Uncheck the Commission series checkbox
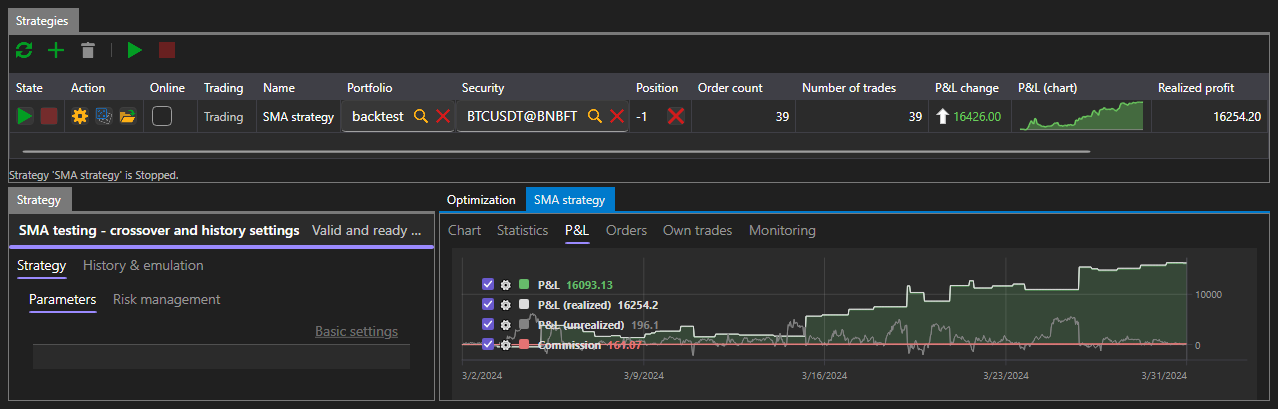The width and height of the screenshot is (1278, 409). click(x=488, y=344)
